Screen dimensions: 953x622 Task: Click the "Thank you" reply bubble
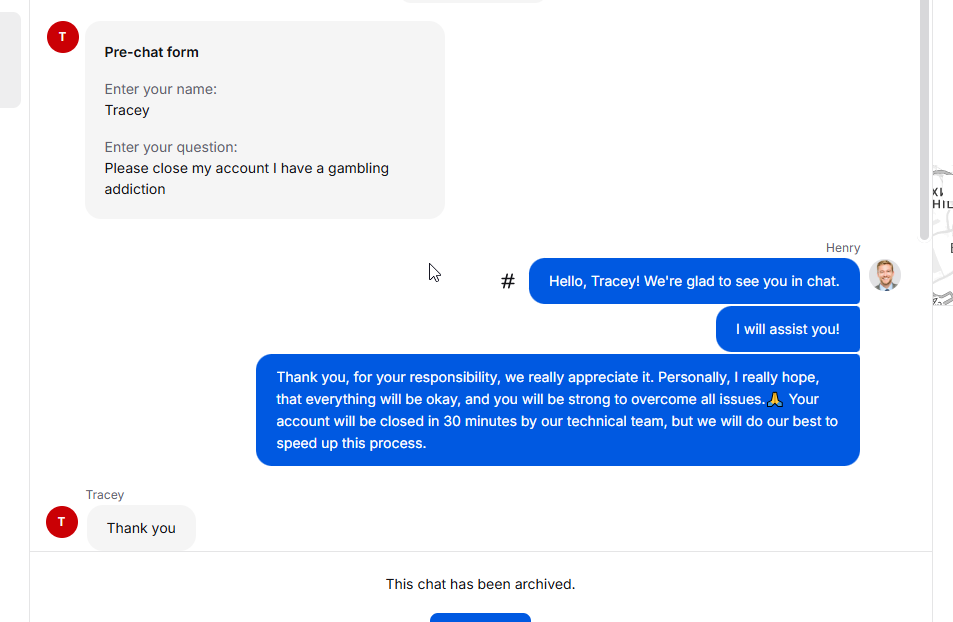(141, 528)
